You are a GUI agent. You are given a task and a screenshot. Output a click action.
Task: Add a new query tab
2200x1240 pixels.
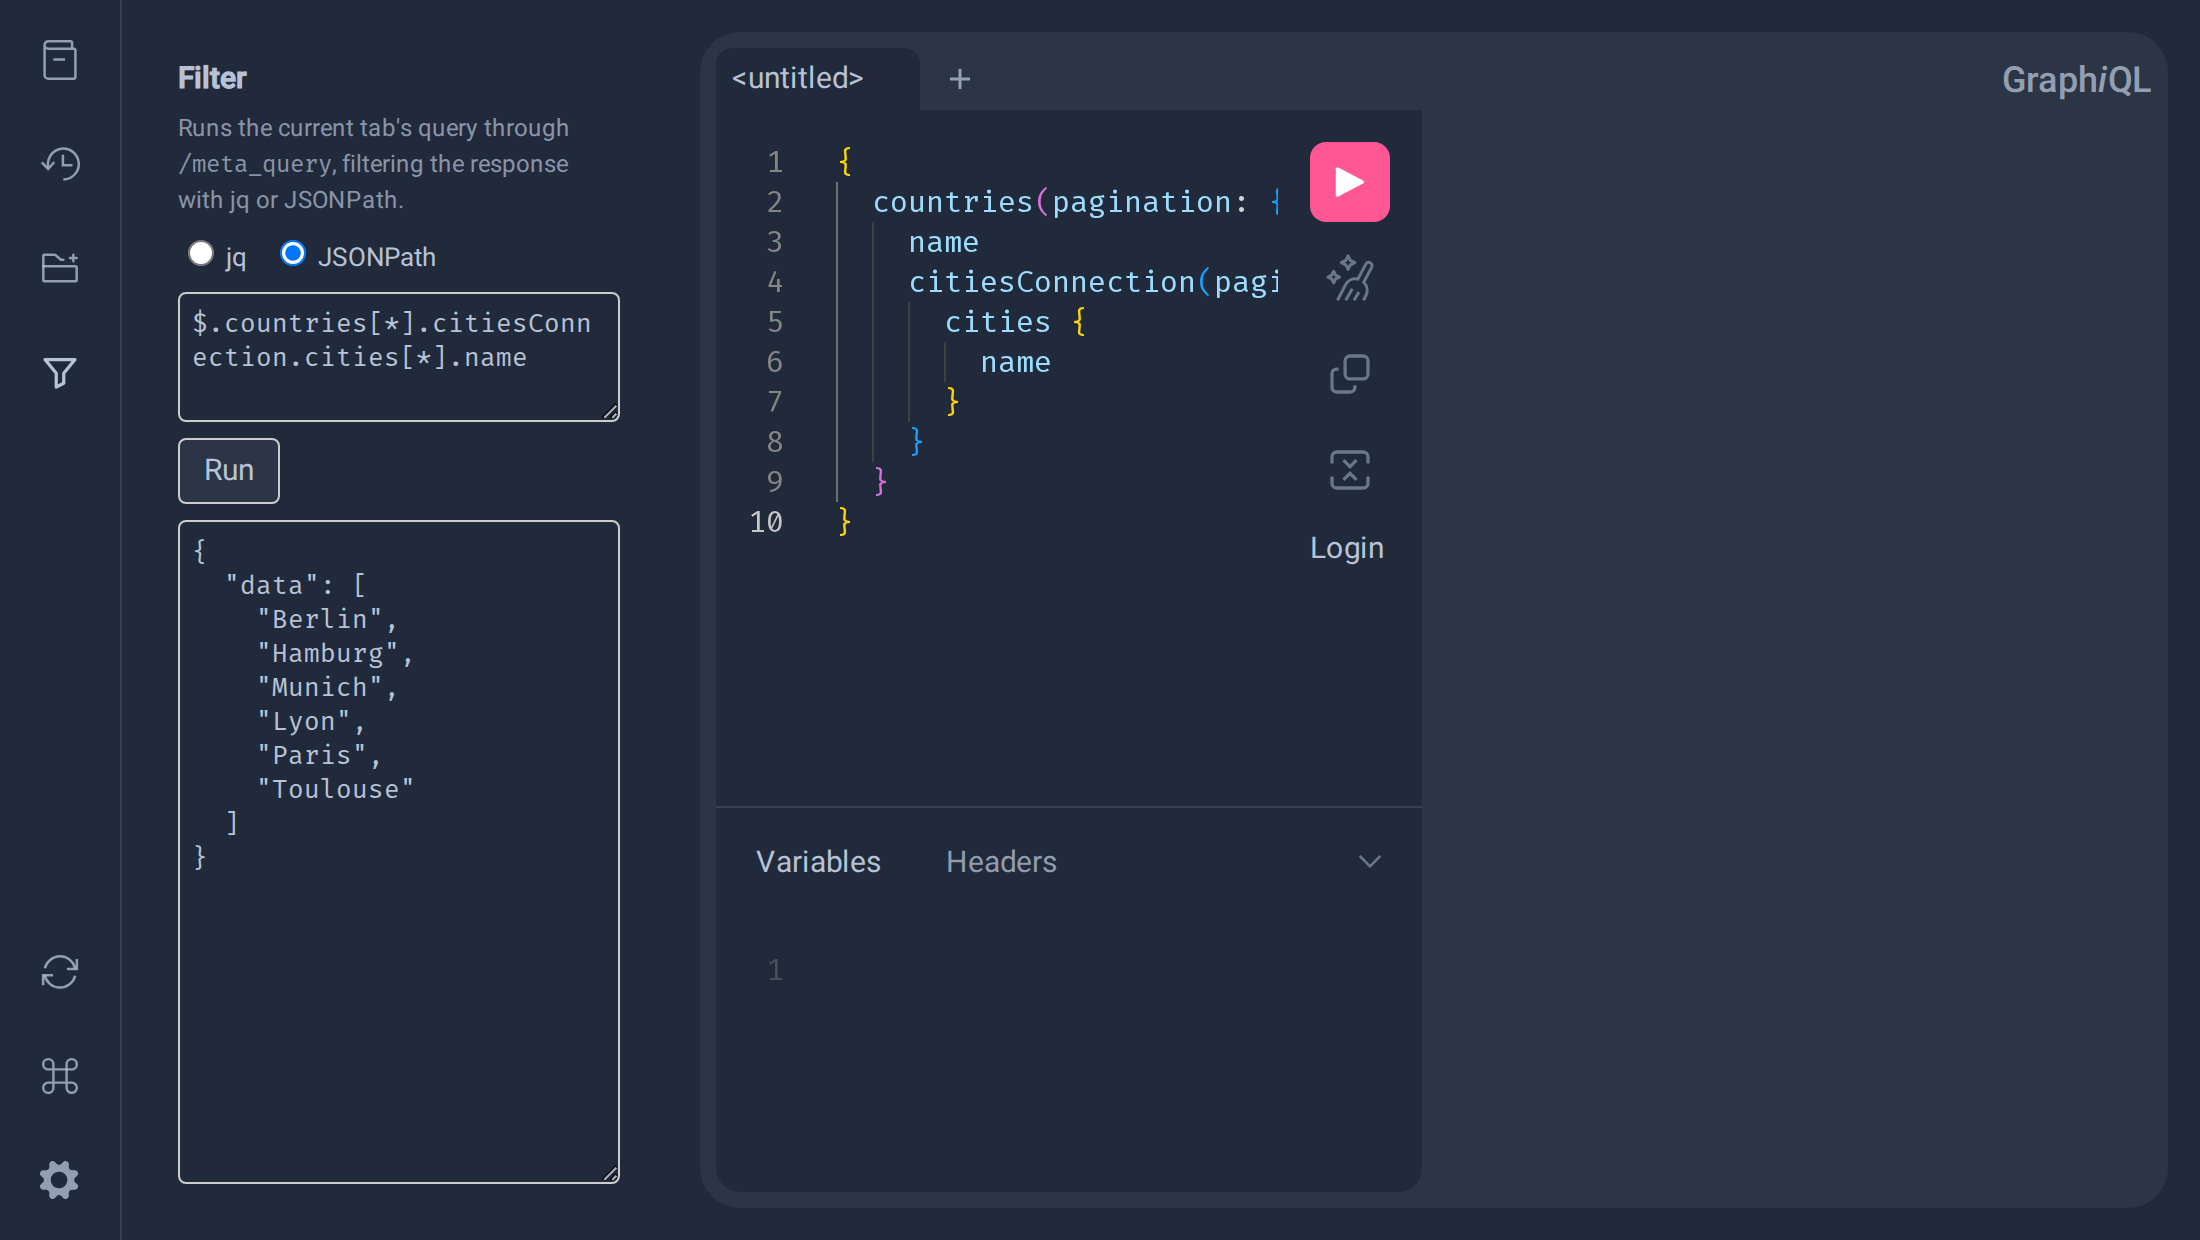pyautogui.click(x=960, y=79)
